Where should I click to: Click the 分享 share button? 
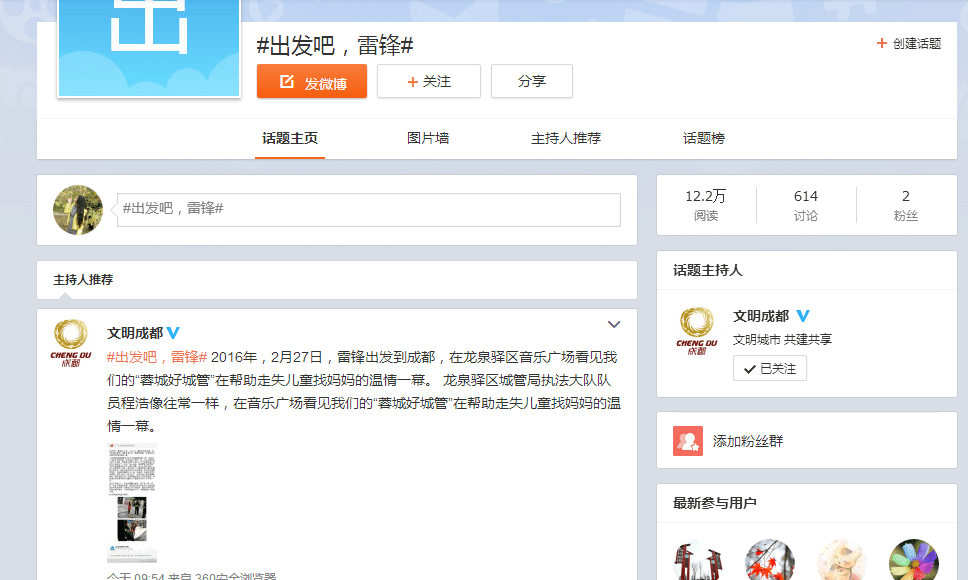click(x=532, y=82)
